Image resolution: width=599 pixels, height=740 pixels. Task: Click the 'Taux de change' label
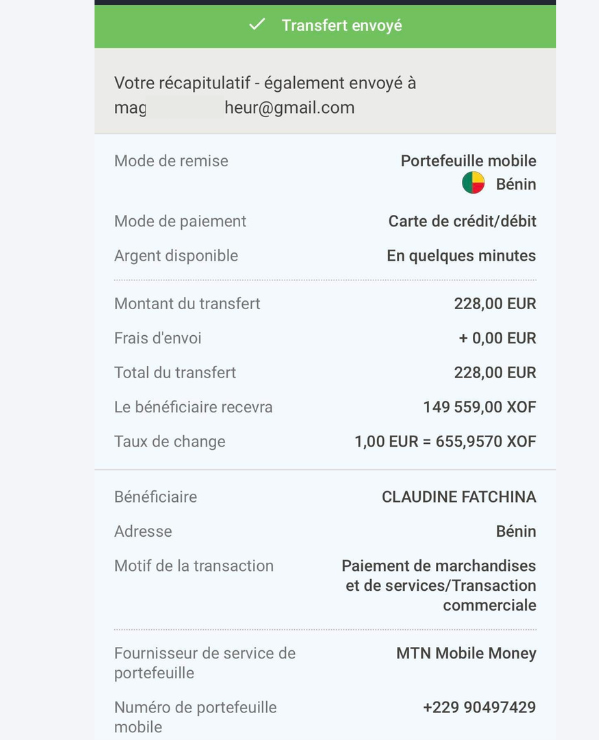click(x=170, y=442)
